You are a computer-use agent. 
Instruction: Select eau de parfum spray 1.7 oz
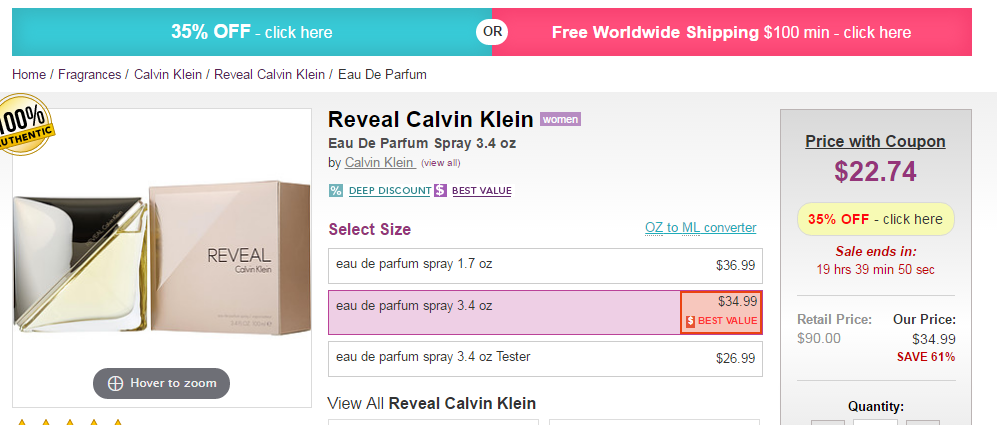click(545, 265)
